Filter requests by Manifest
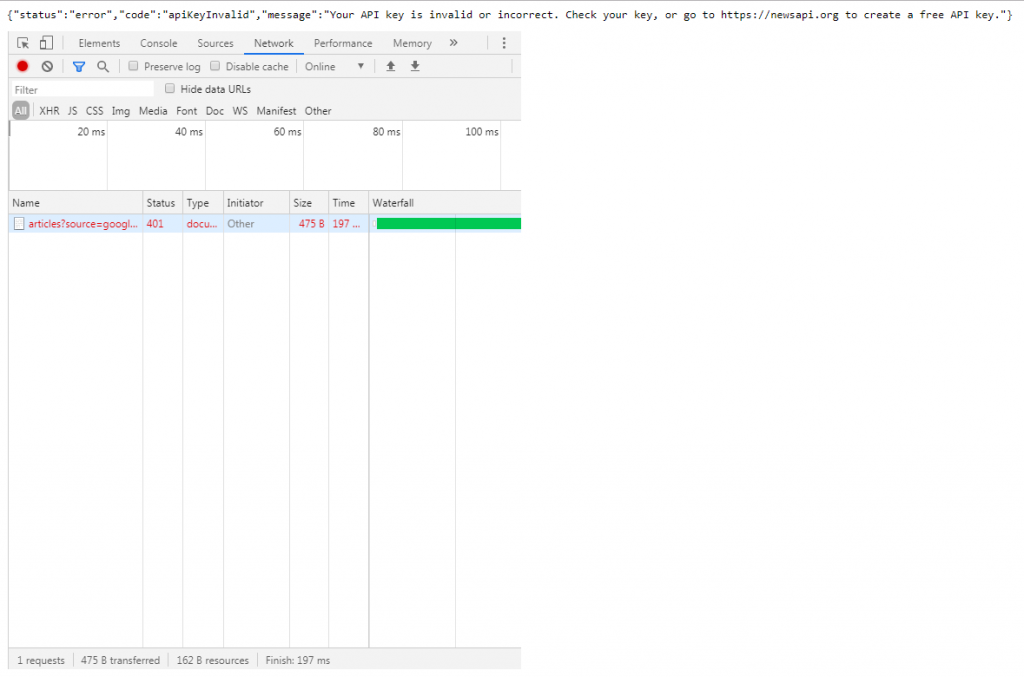This screenshot has width=1024, height=677. coord(276,111)
